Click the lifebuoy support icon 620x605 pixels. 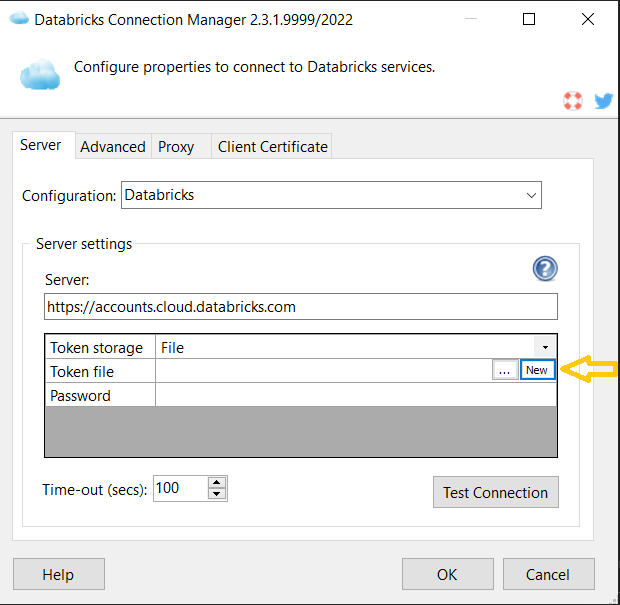pos(573,101)
